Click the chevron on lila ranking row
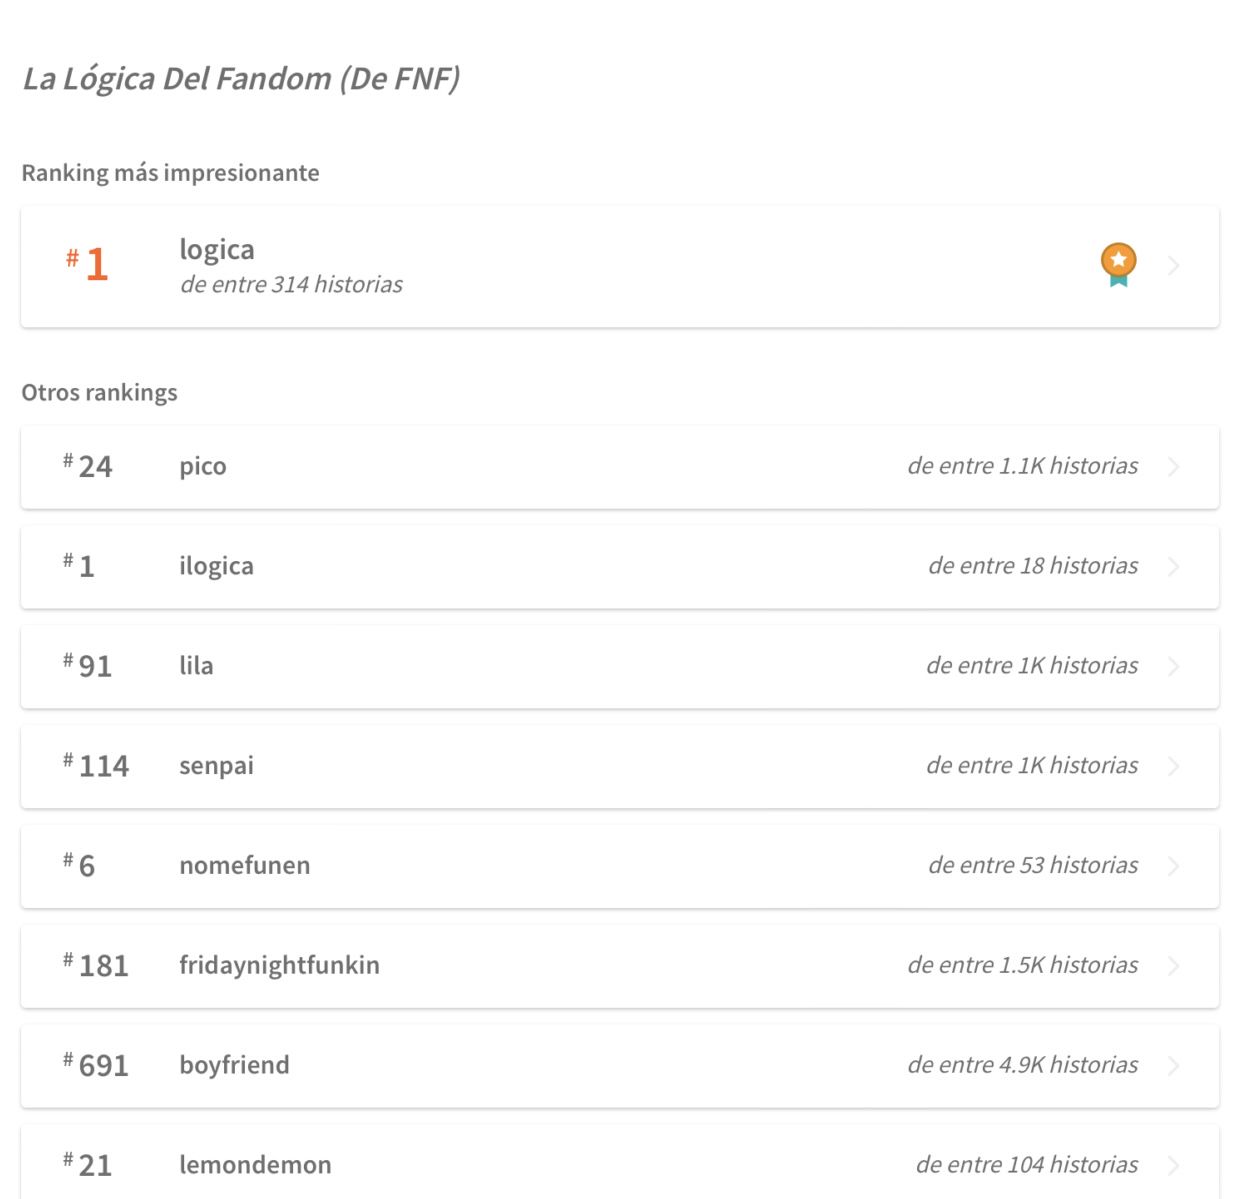 [1174, 667]
